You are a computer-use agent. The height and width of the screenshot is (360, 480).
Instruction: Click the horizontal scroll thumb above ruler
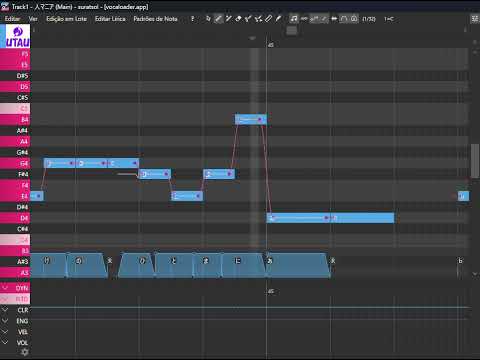[x=291, y=30]
